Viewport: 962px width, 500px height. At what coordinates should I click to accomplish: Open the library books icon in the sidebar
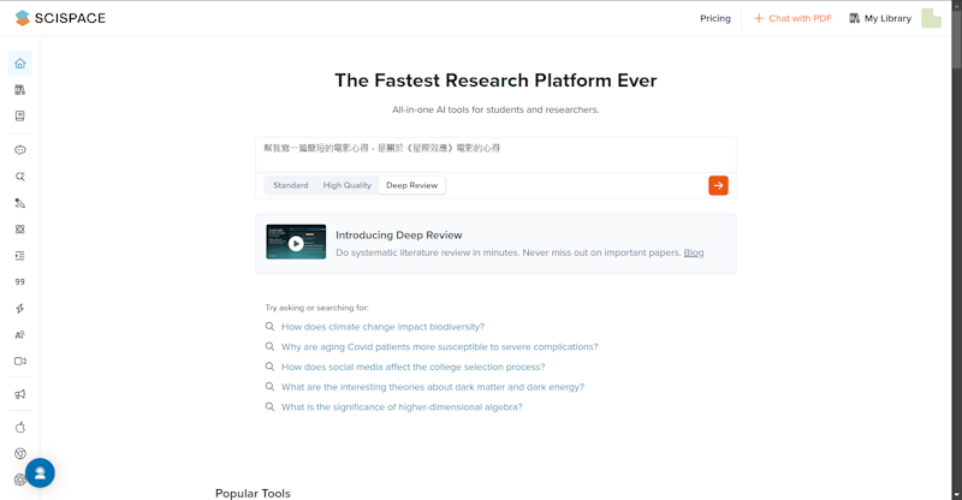tap(20, 90)
